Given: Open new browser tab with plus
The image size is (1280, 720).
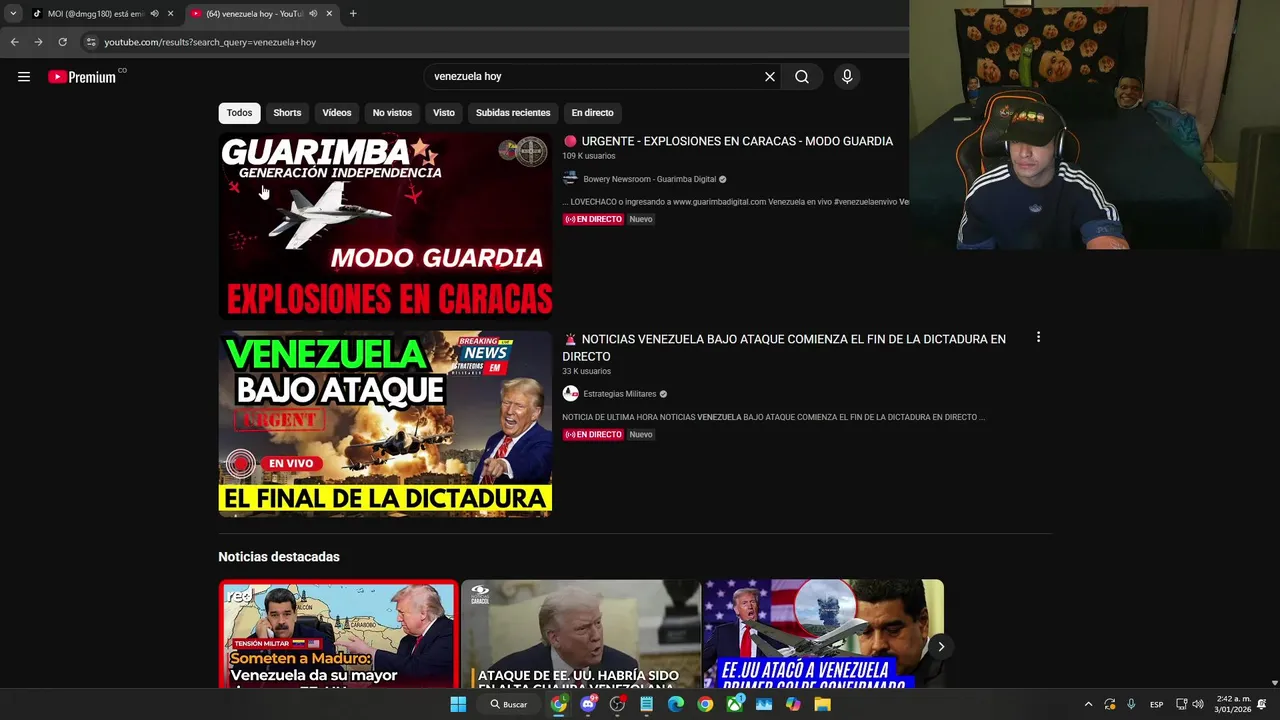Looking at the screenshot, I should [x=353, y=14].
